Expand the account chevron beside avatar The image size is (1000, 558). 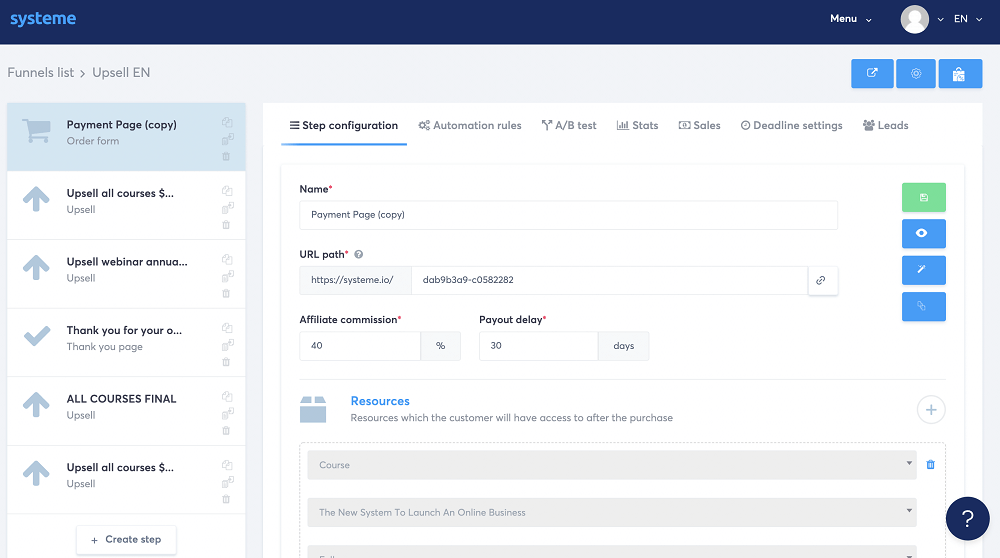[941, 20]
